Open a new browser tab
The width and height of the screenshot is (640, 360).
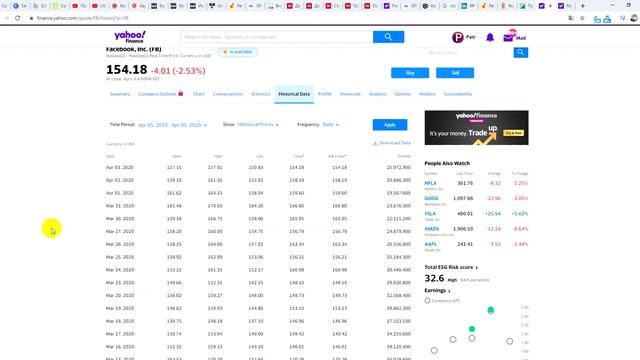582,6
